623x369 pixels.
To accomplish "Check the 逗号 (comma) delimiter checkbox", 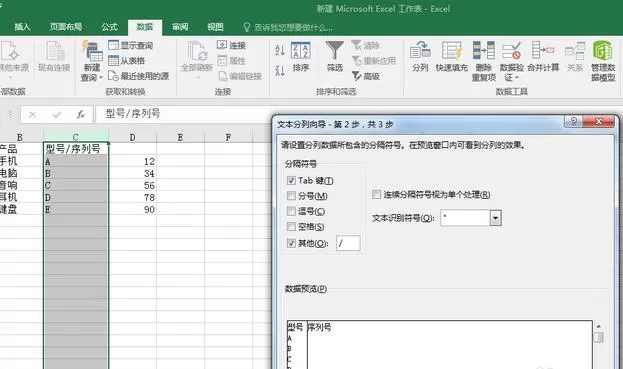I will pyautogui.click(x=291, y=211).
